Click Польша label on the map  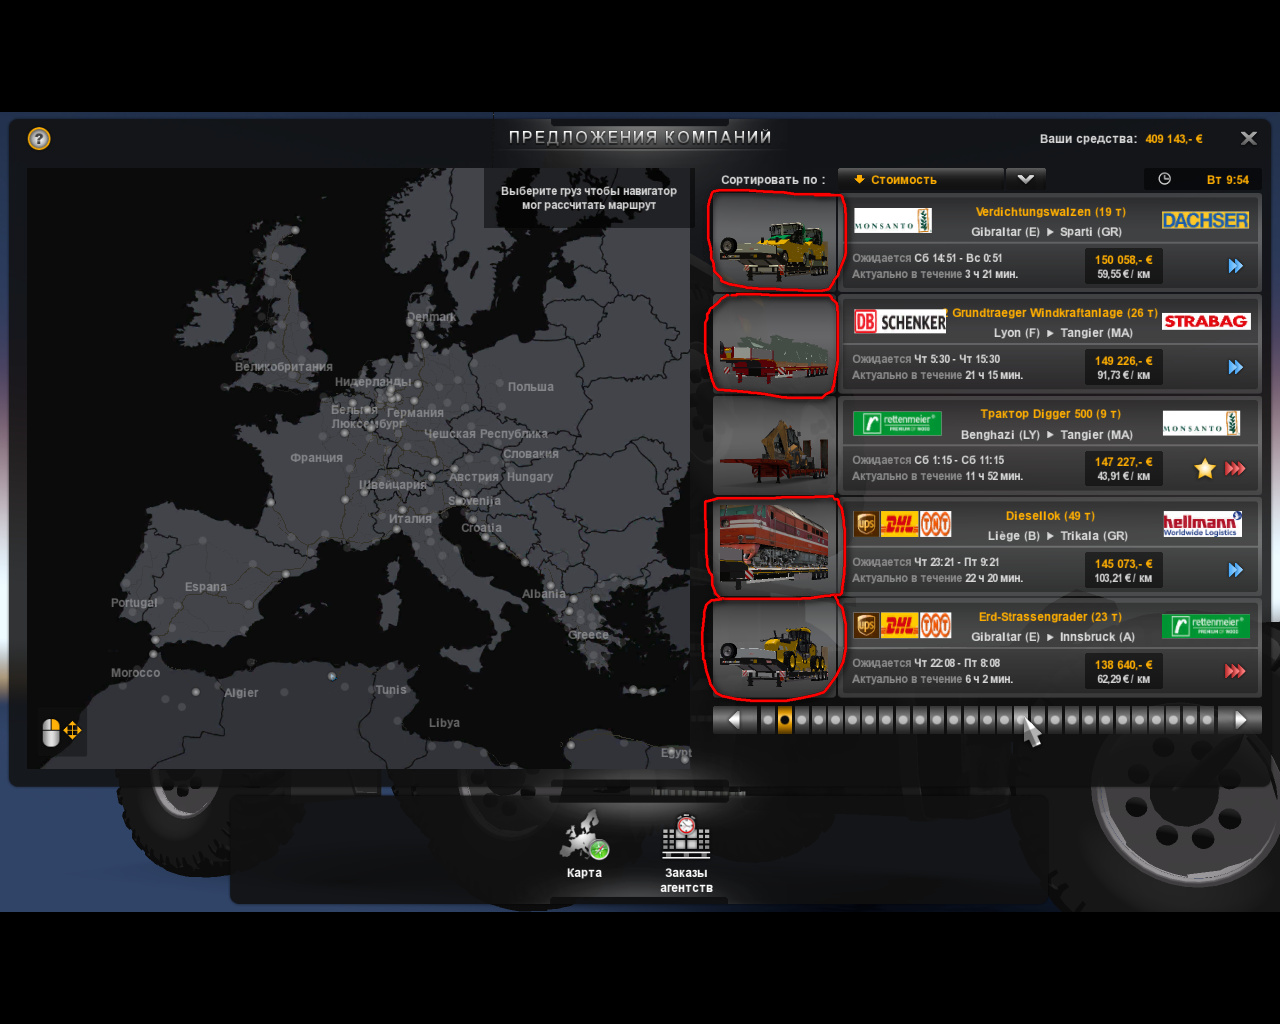tap(530, 387)
